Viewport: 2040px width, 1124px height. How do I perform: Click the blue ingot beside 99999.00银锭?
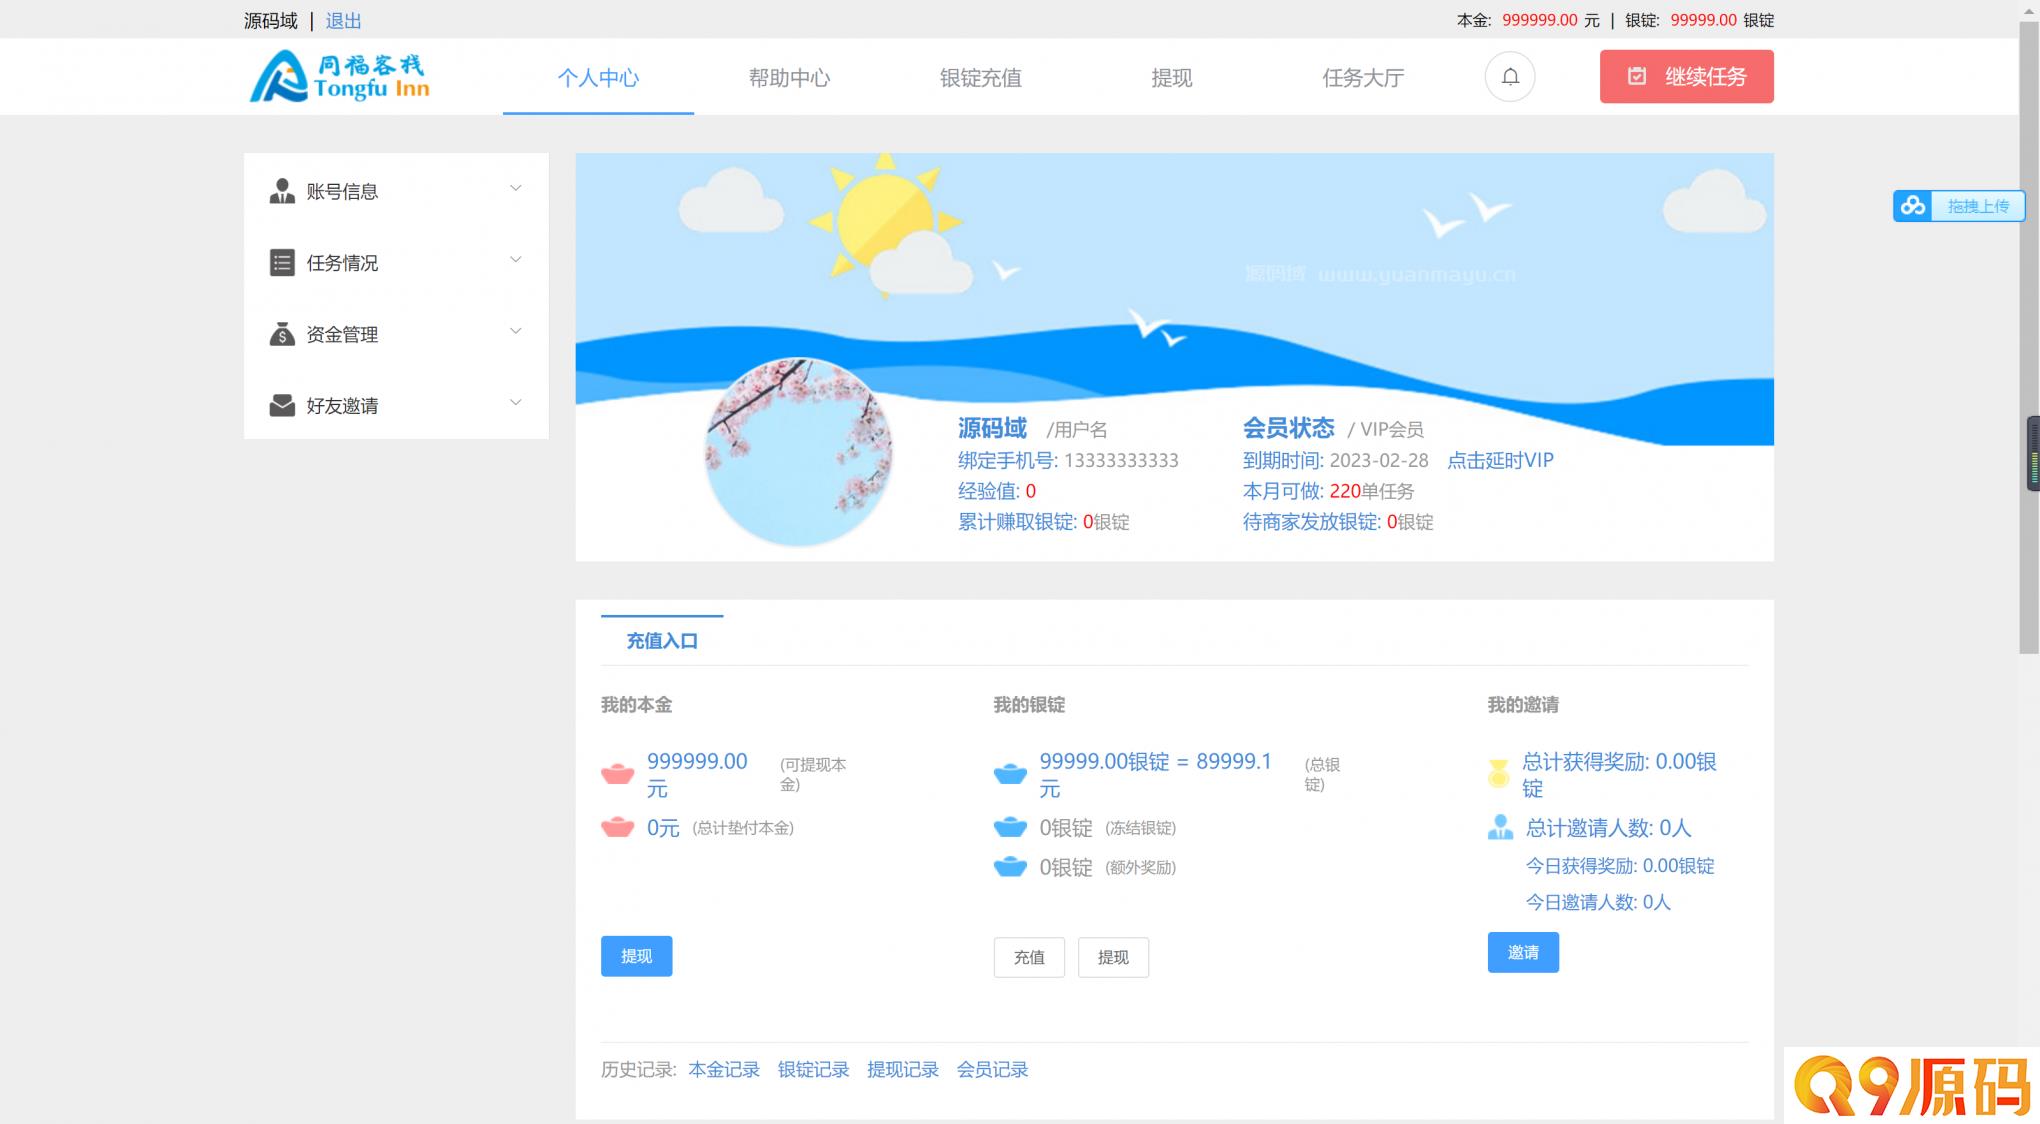point(1010,774)
